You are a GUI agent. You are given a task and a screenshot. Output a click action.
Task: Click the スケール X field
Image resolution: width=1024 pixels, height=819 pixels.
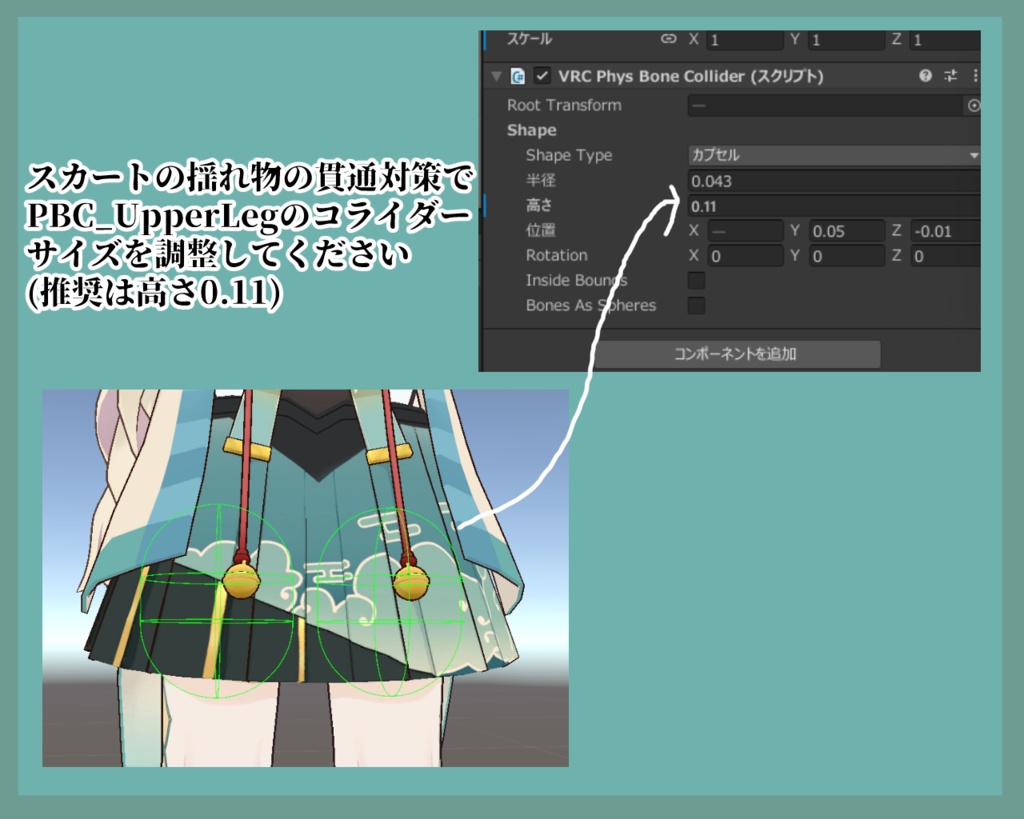(745, 39)
